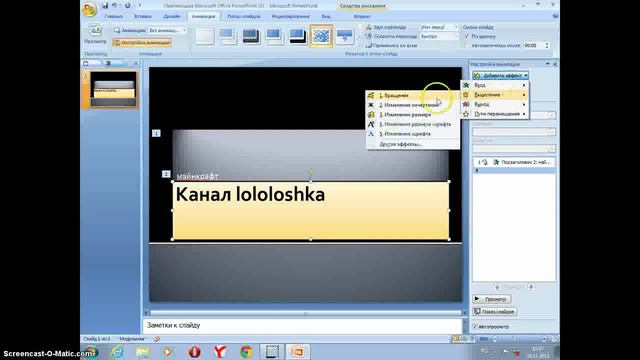Expand the 'Пути перемещения' submenu
The height and width of the screenshot is (360, 640).
click(x=495, y=114)
